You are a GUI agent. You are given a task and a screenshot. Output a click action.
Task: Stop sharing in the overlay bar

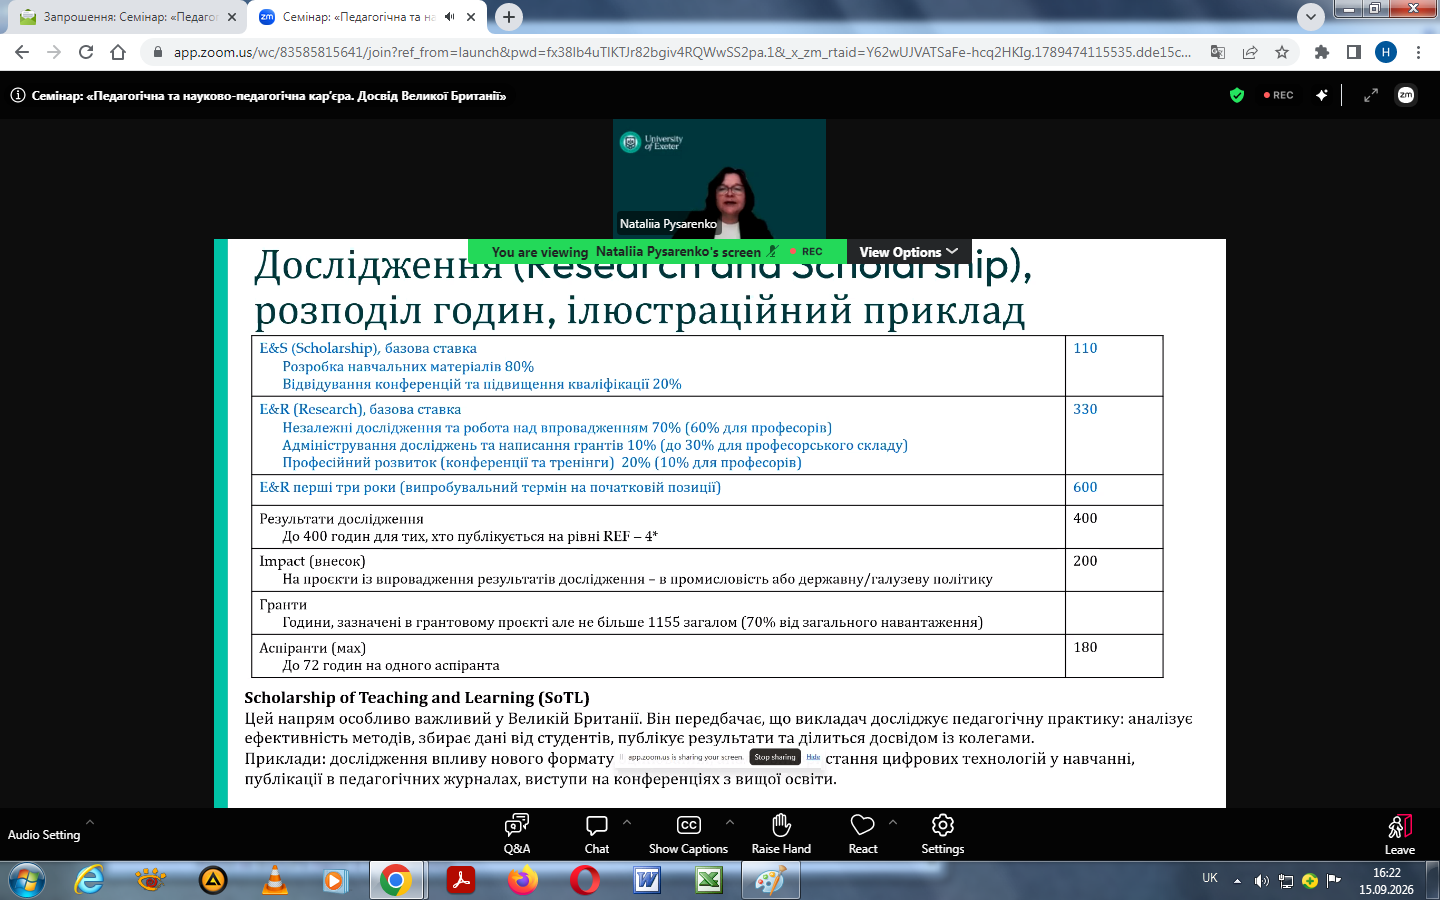(x=775, y=757)
